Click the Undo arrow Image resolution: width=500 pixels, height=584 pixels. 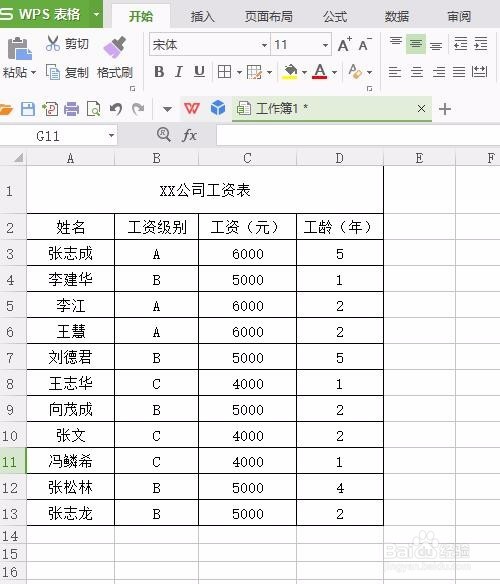click(116, 109)
